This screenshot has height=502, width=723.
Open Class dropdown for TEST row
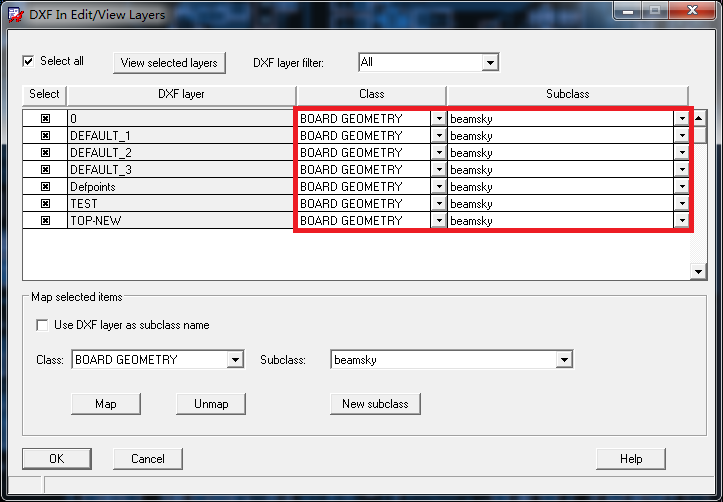tap(439, 203)
